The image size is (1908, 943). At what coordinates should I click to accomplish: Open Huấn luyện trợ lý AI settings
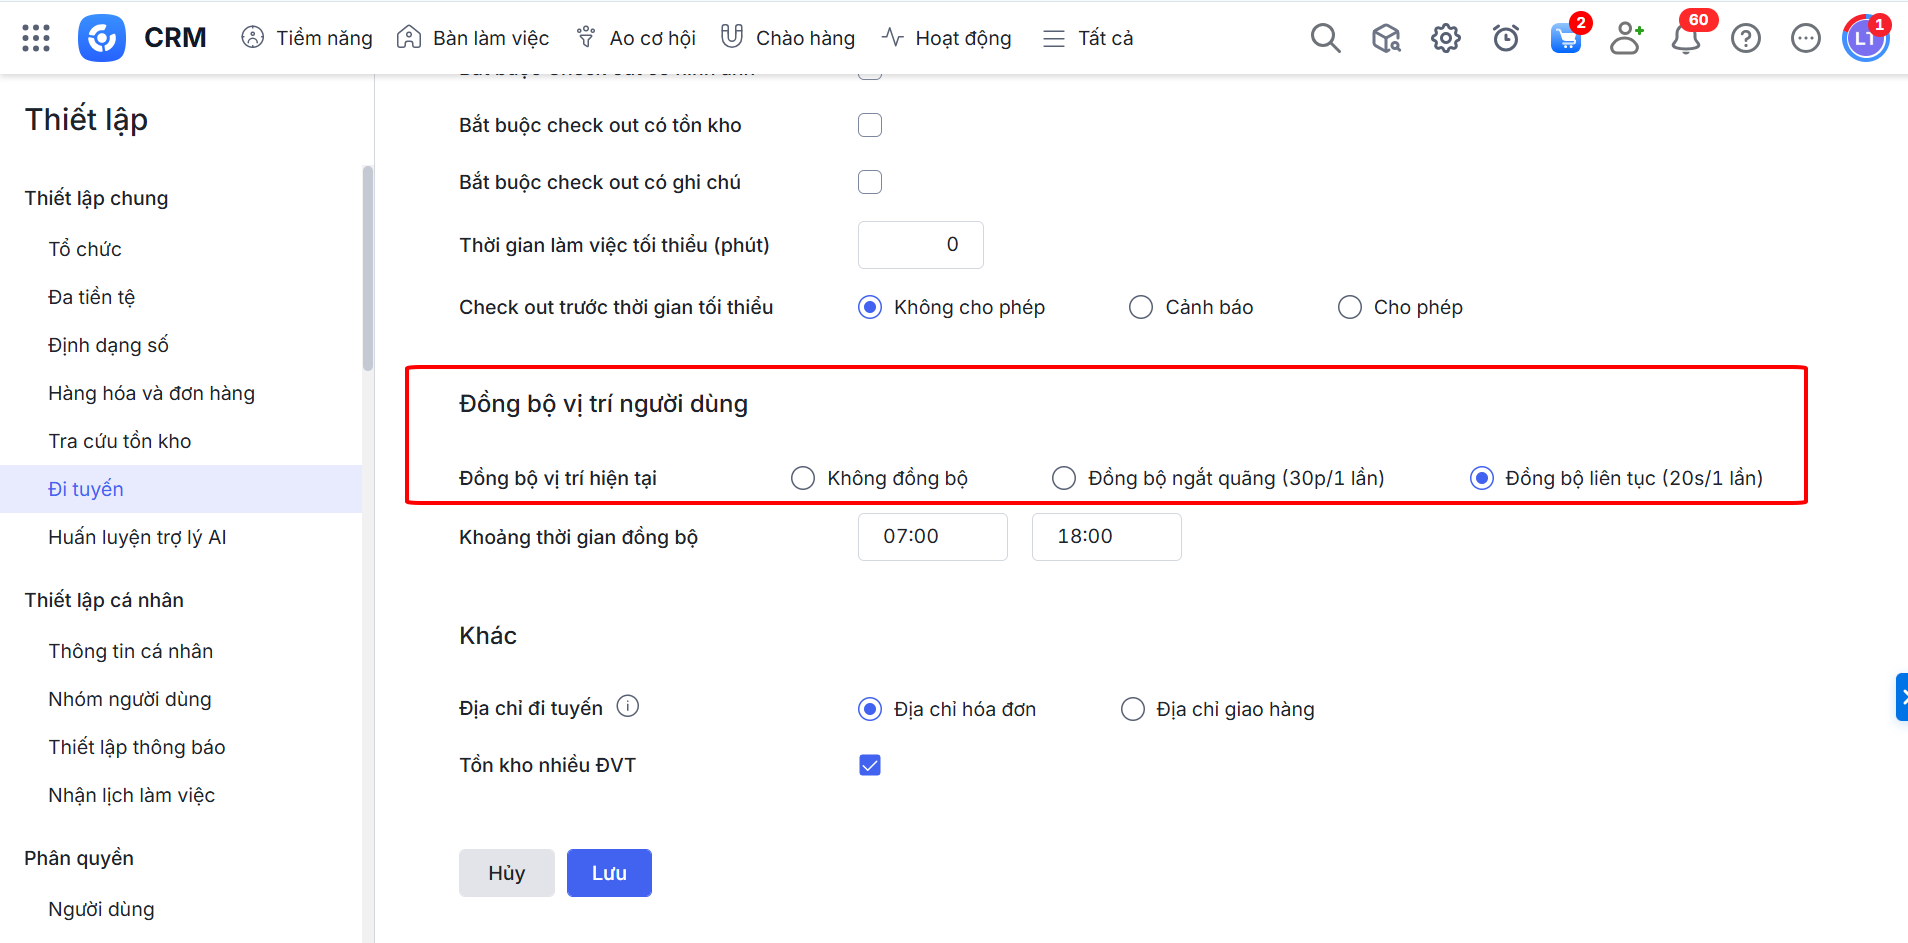(x=137, y=537)
